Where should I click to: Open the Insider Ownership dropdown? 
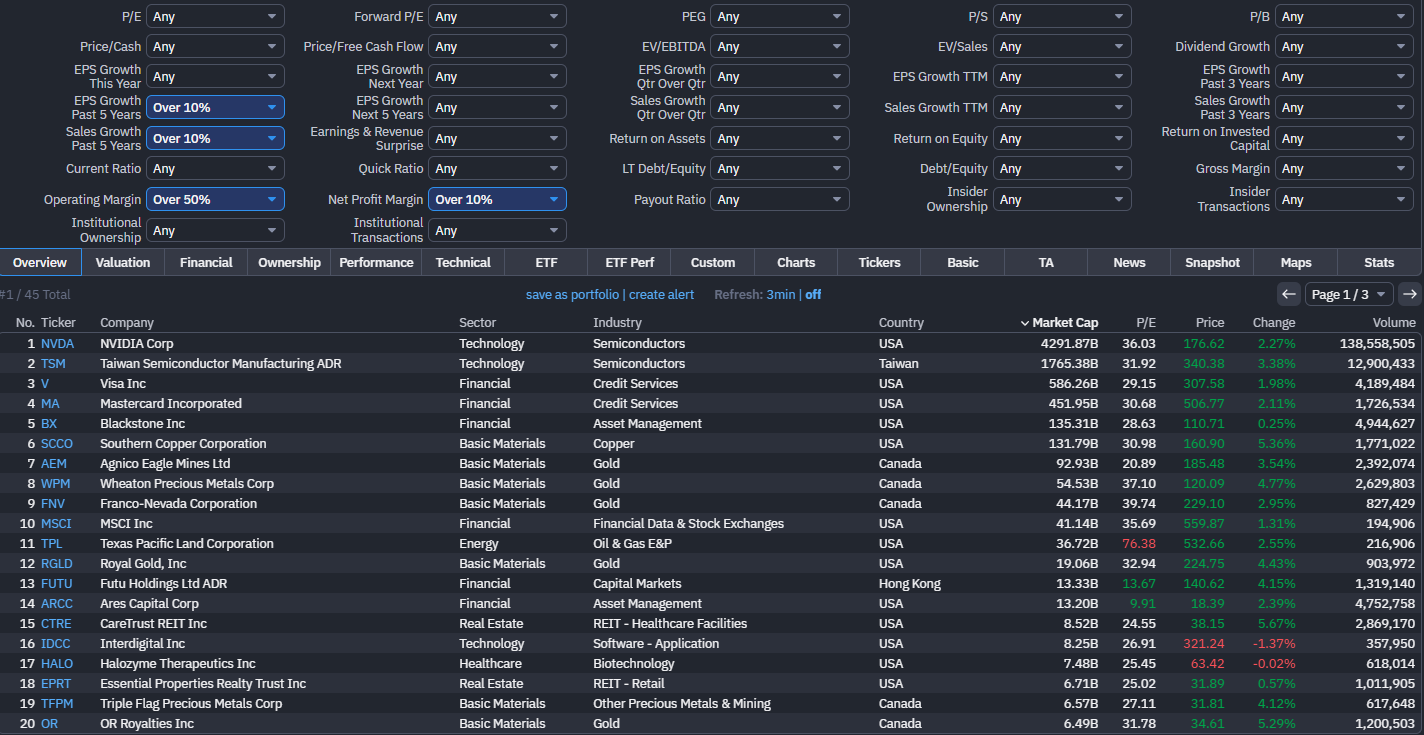1062,200
